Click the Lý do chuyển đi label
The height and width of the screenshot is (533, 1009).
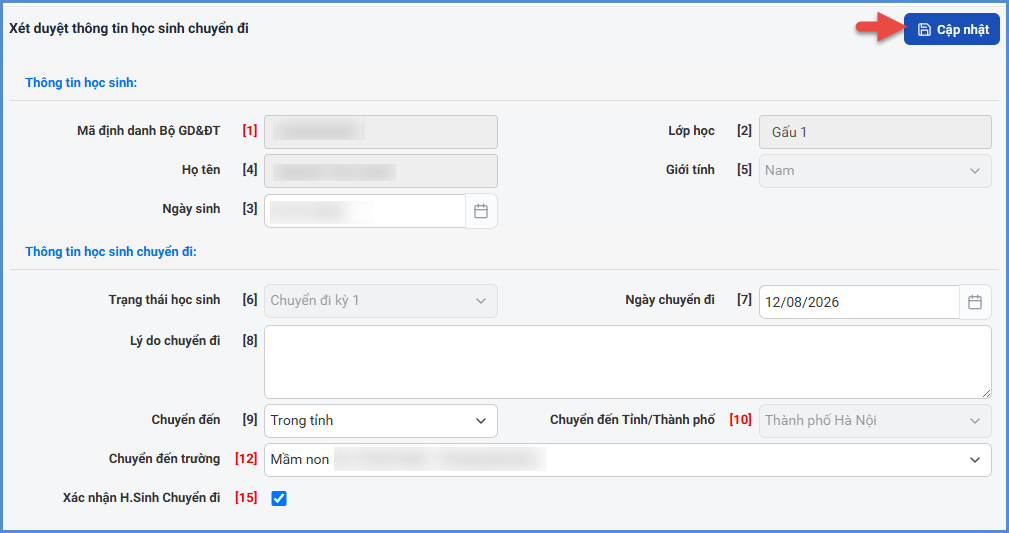tap(175, 341)
